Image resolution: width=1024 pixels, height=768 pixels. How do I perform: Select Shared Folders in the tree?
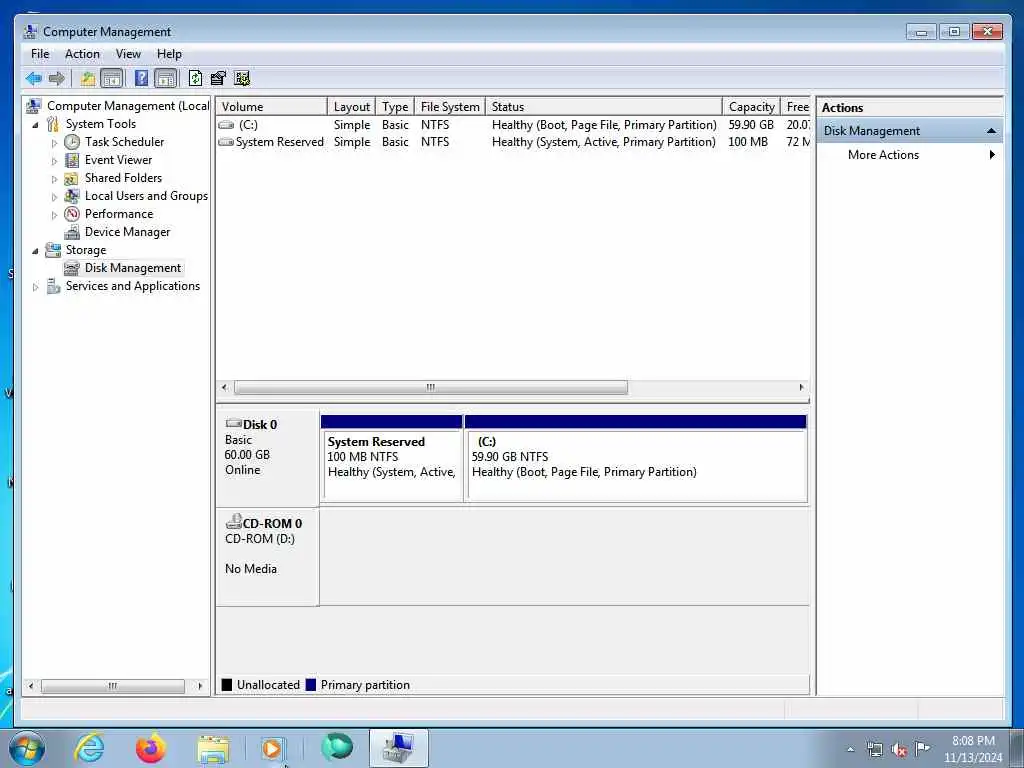coord(123,178)
